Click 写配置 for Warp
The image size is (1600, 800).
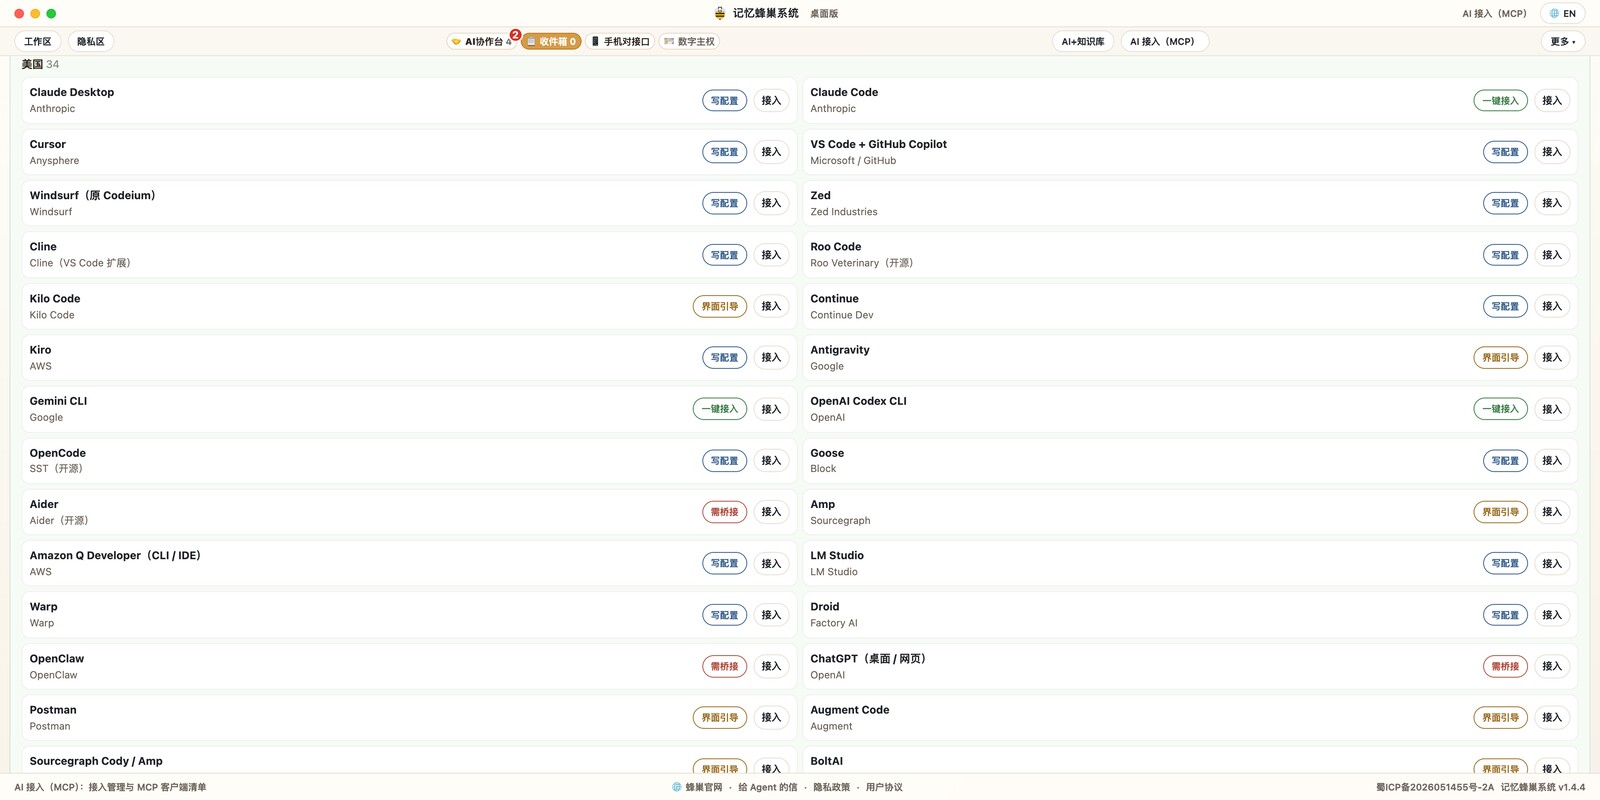(724, 615)
